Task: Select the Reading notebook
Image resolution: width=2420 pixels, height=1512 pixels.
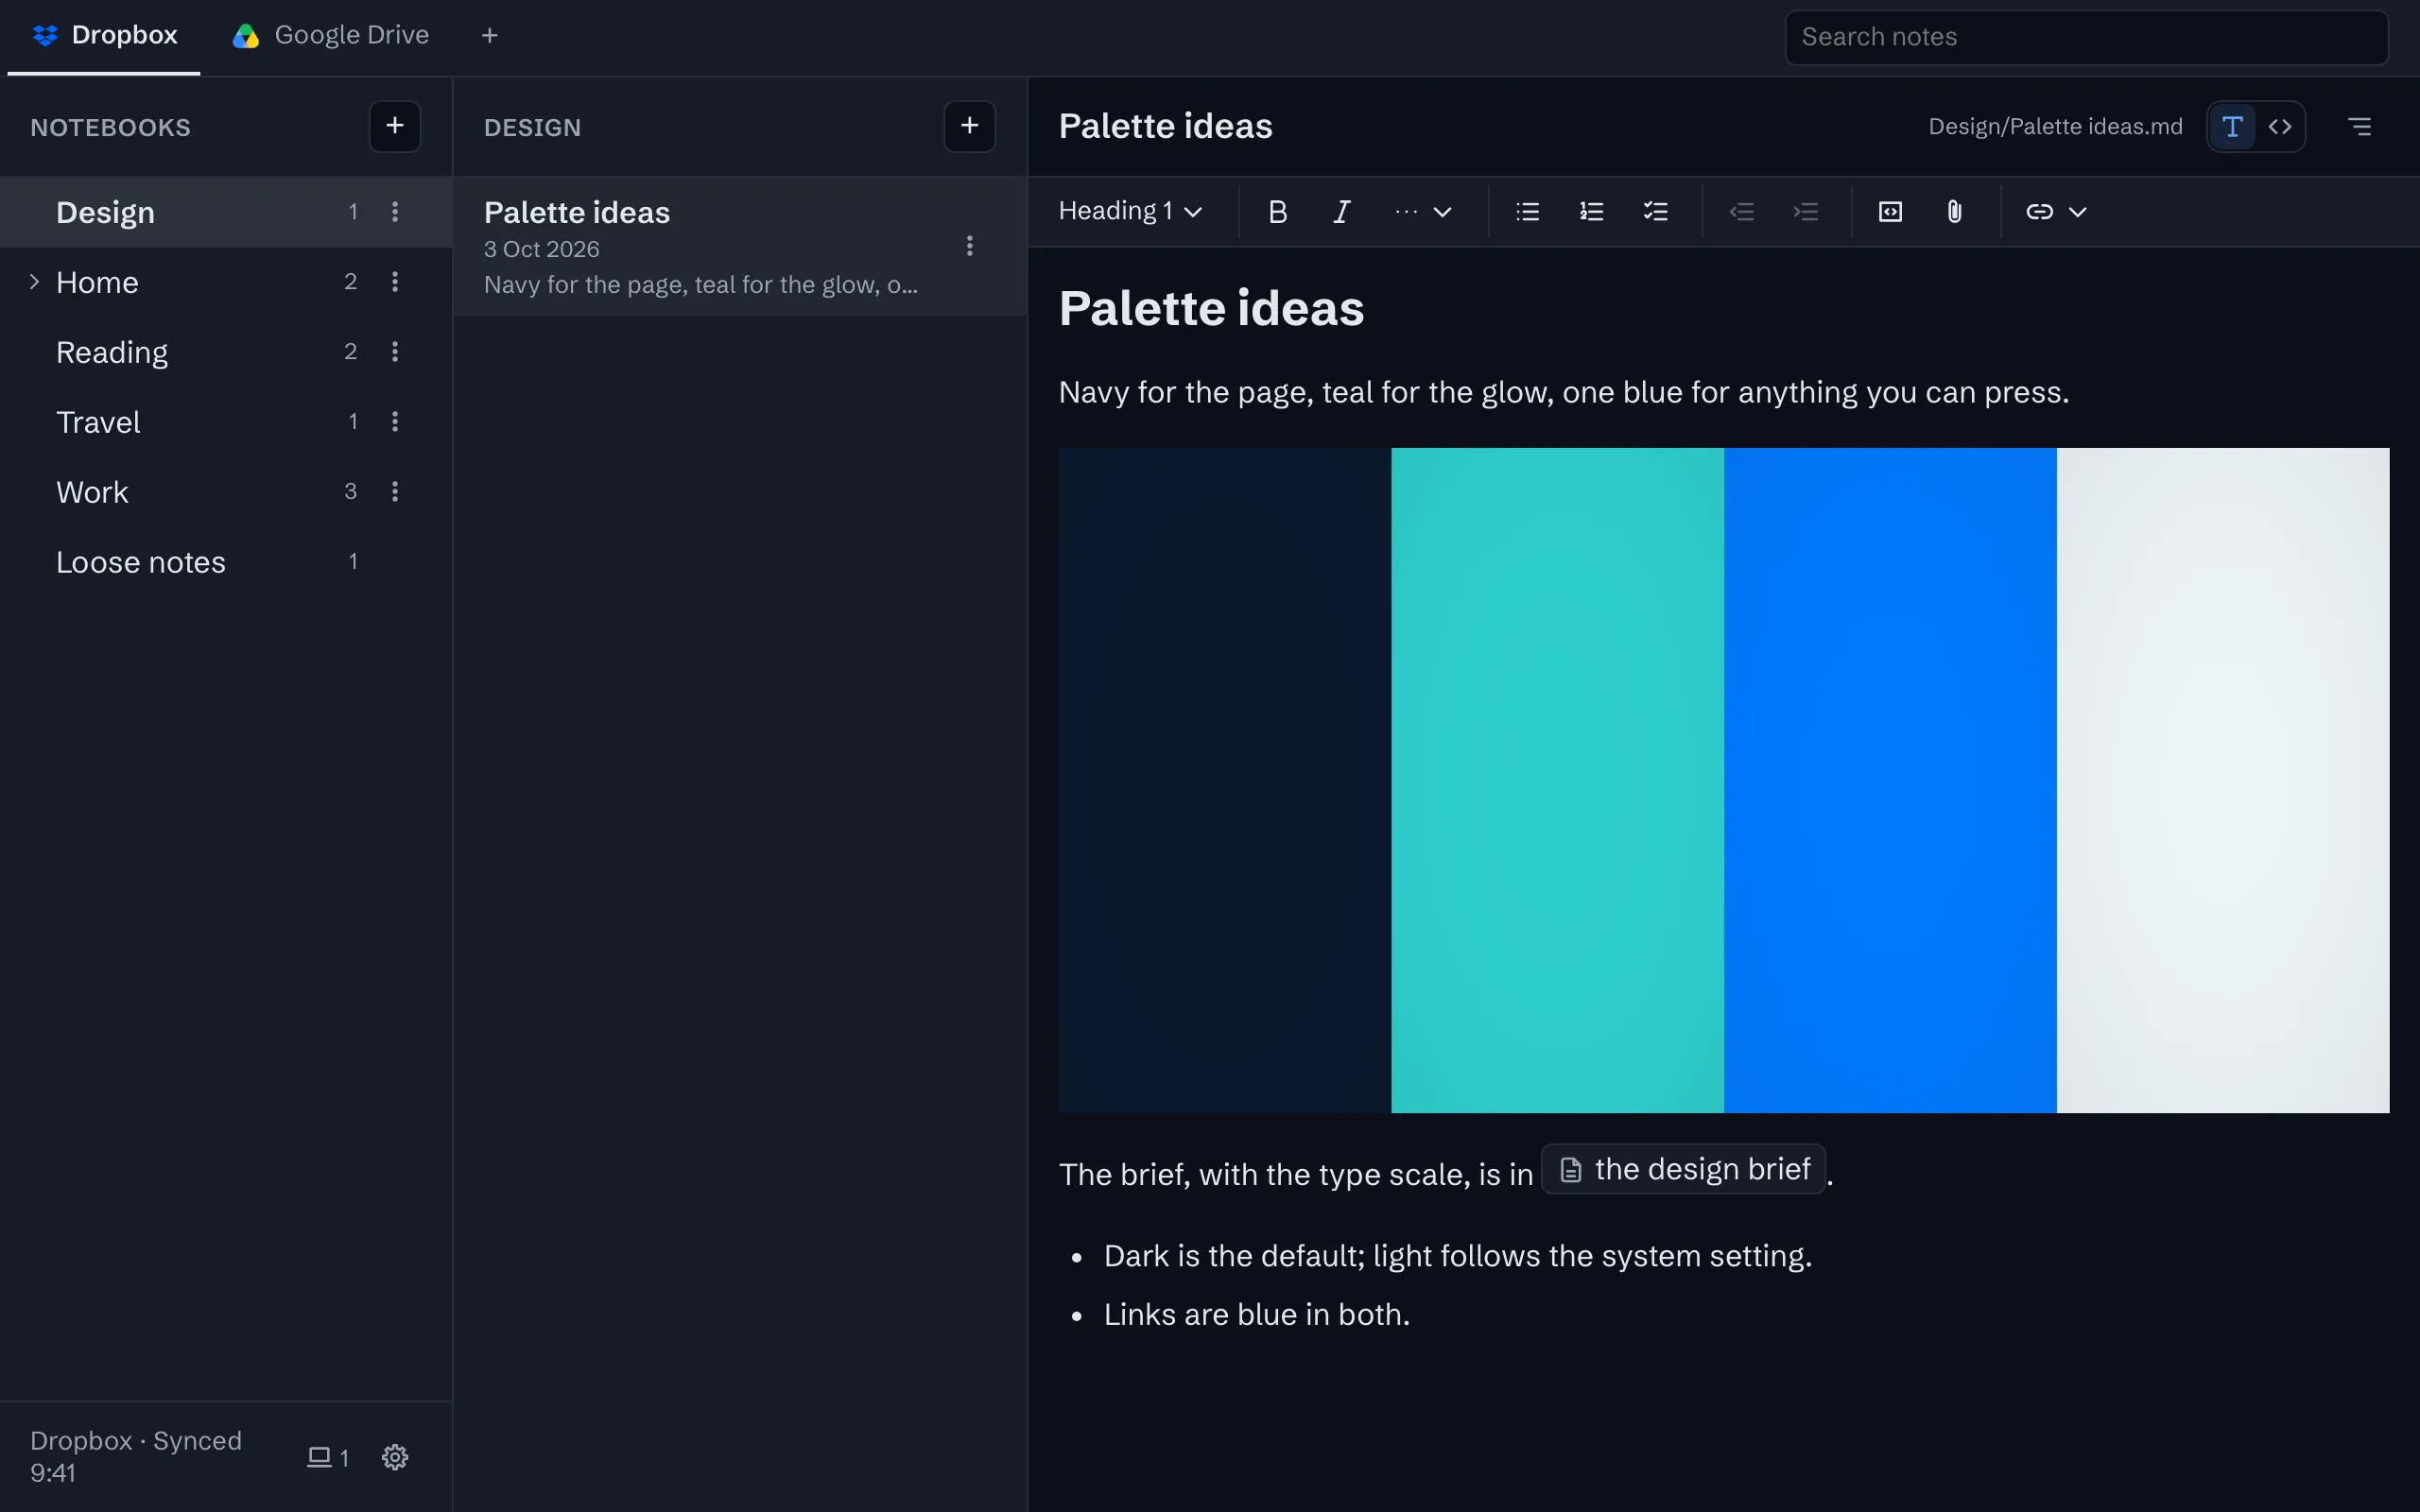Action: 226,352
